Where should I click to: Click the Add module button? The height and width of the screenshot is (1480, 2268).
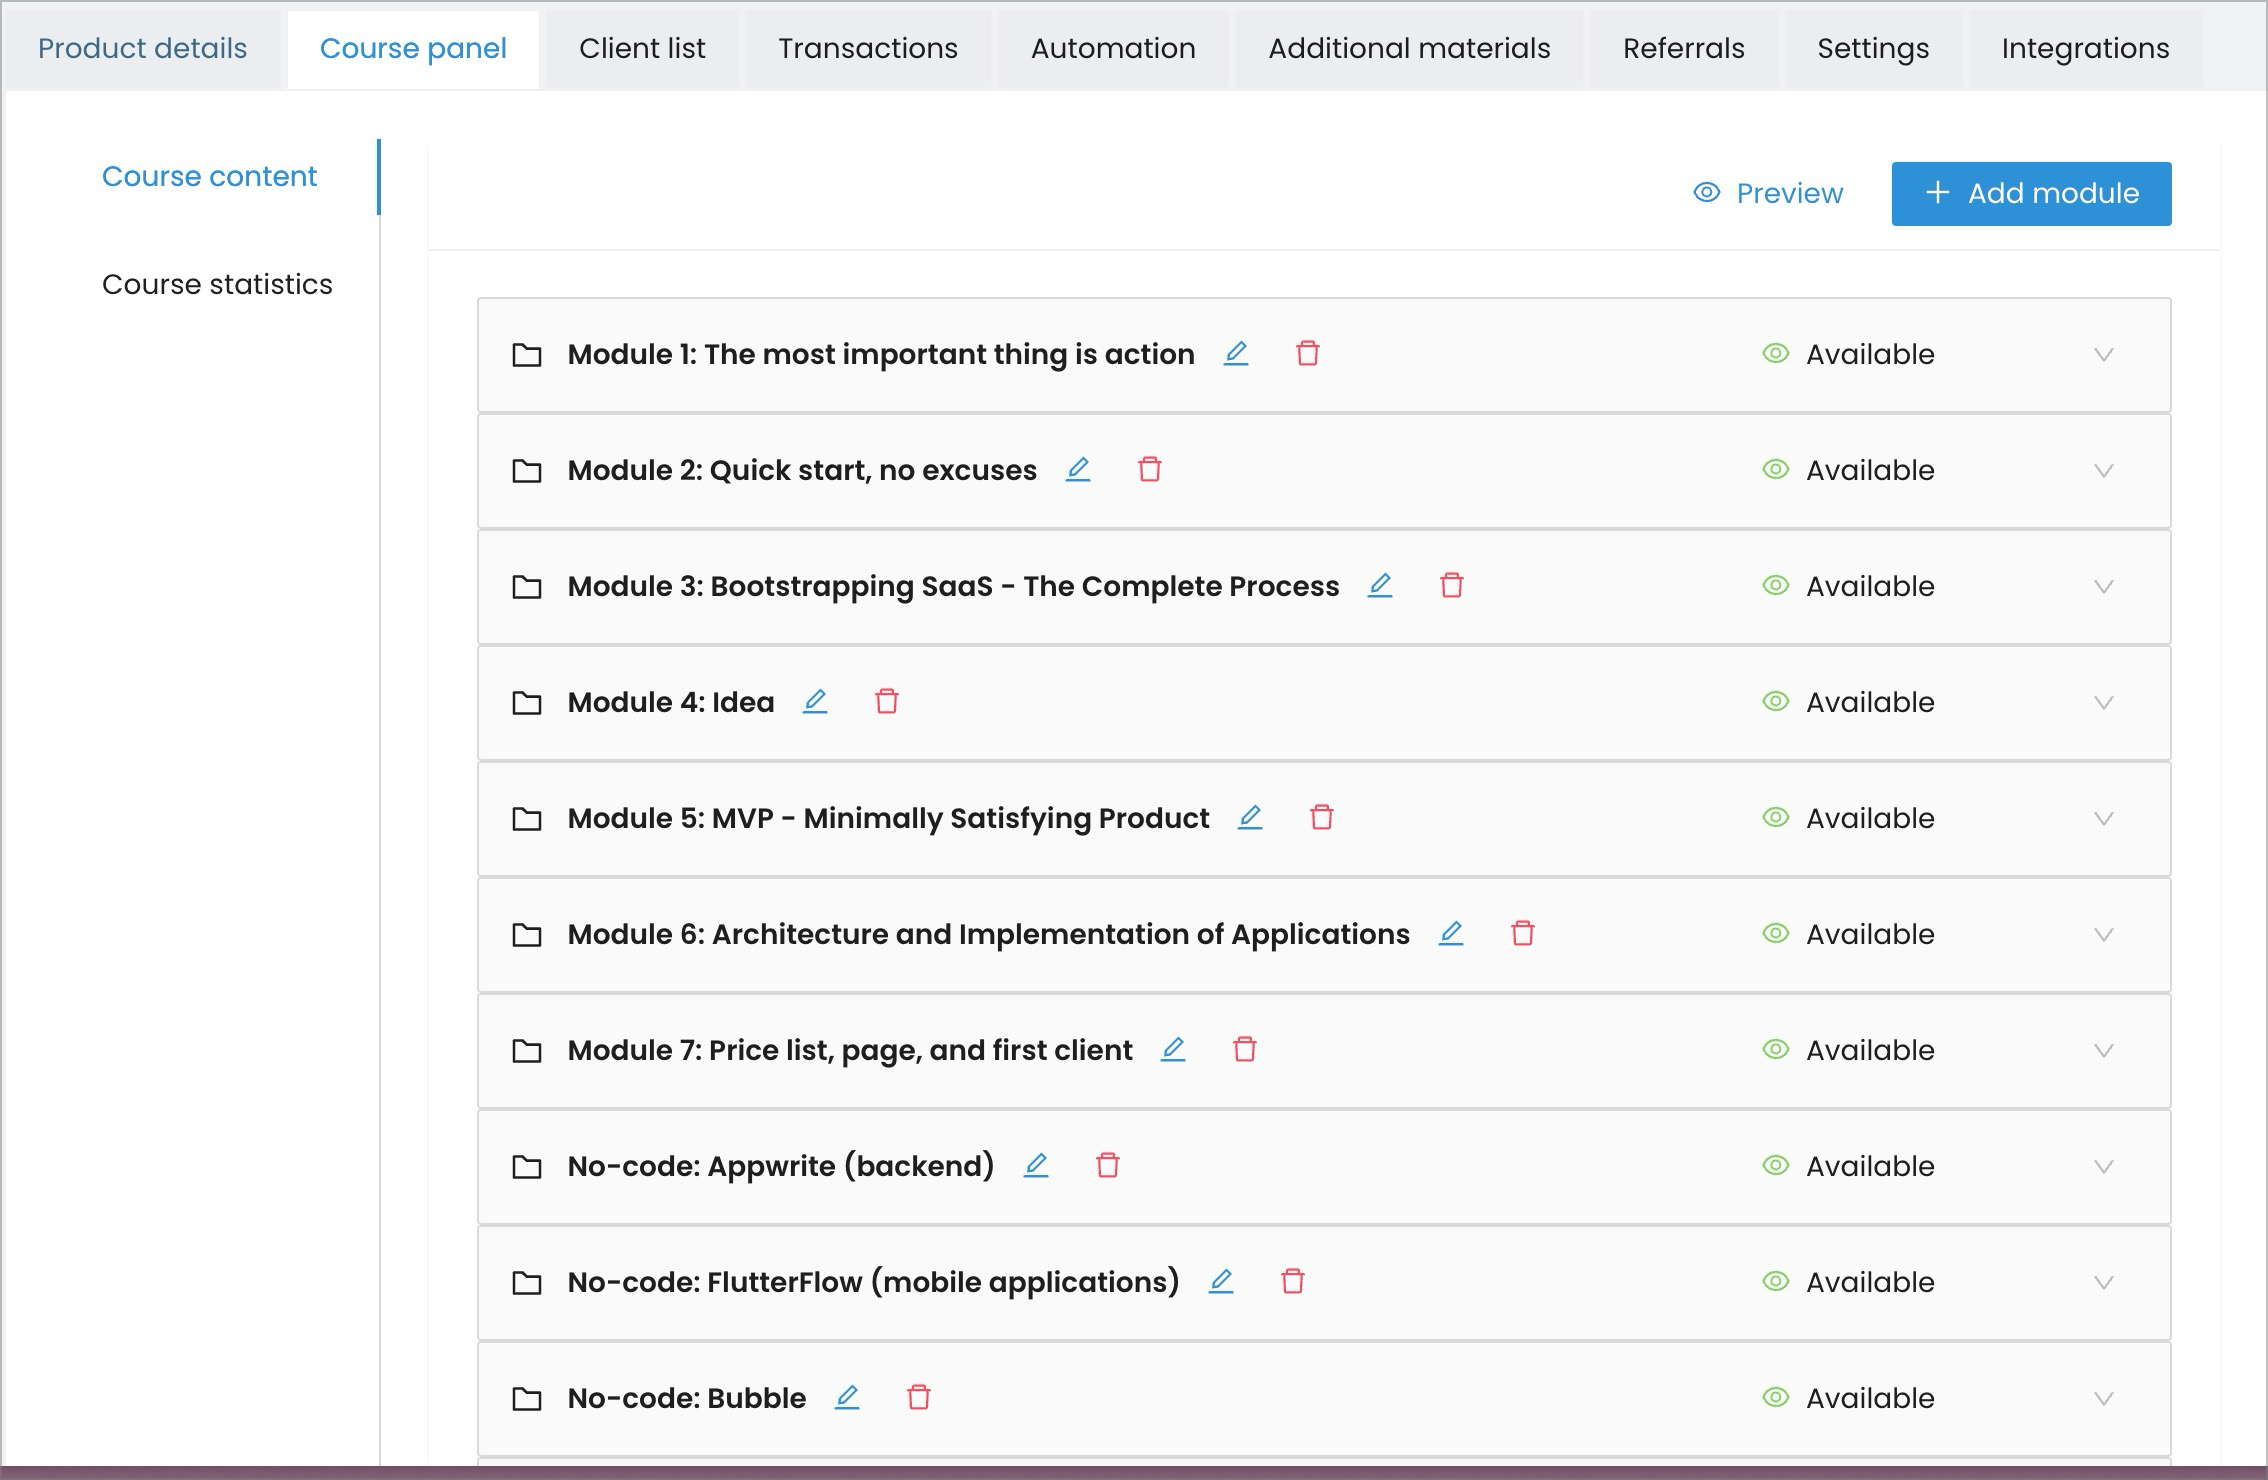[x=2031, y=193]
